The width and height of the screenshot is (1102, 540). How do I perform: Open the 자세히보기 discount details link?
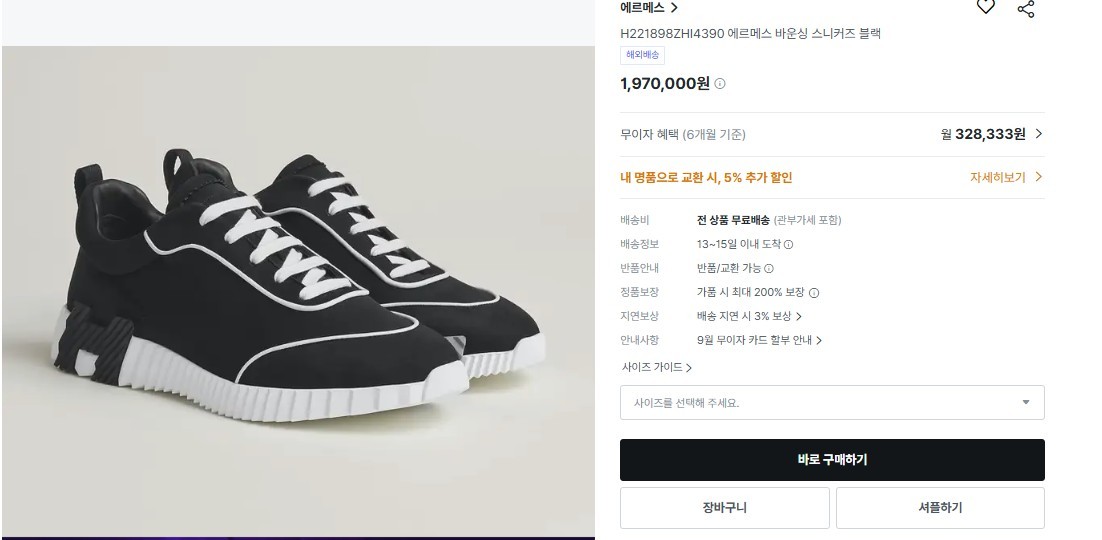[1005, 177]
